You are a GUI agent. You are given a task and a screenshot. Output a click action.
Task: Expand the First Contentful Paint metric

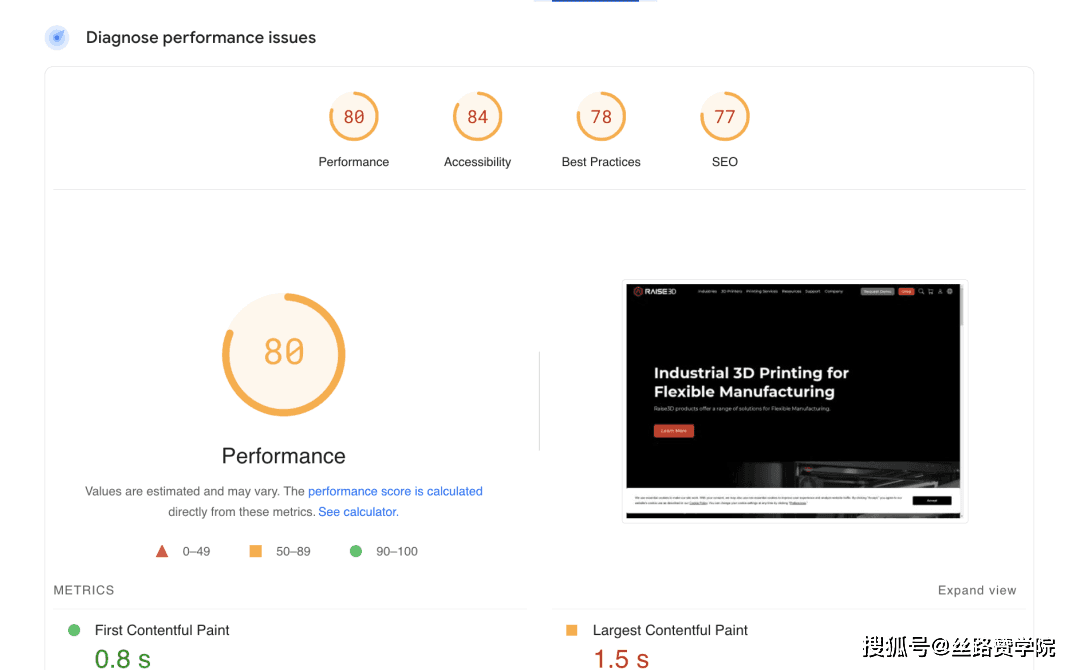click(162, 630)
